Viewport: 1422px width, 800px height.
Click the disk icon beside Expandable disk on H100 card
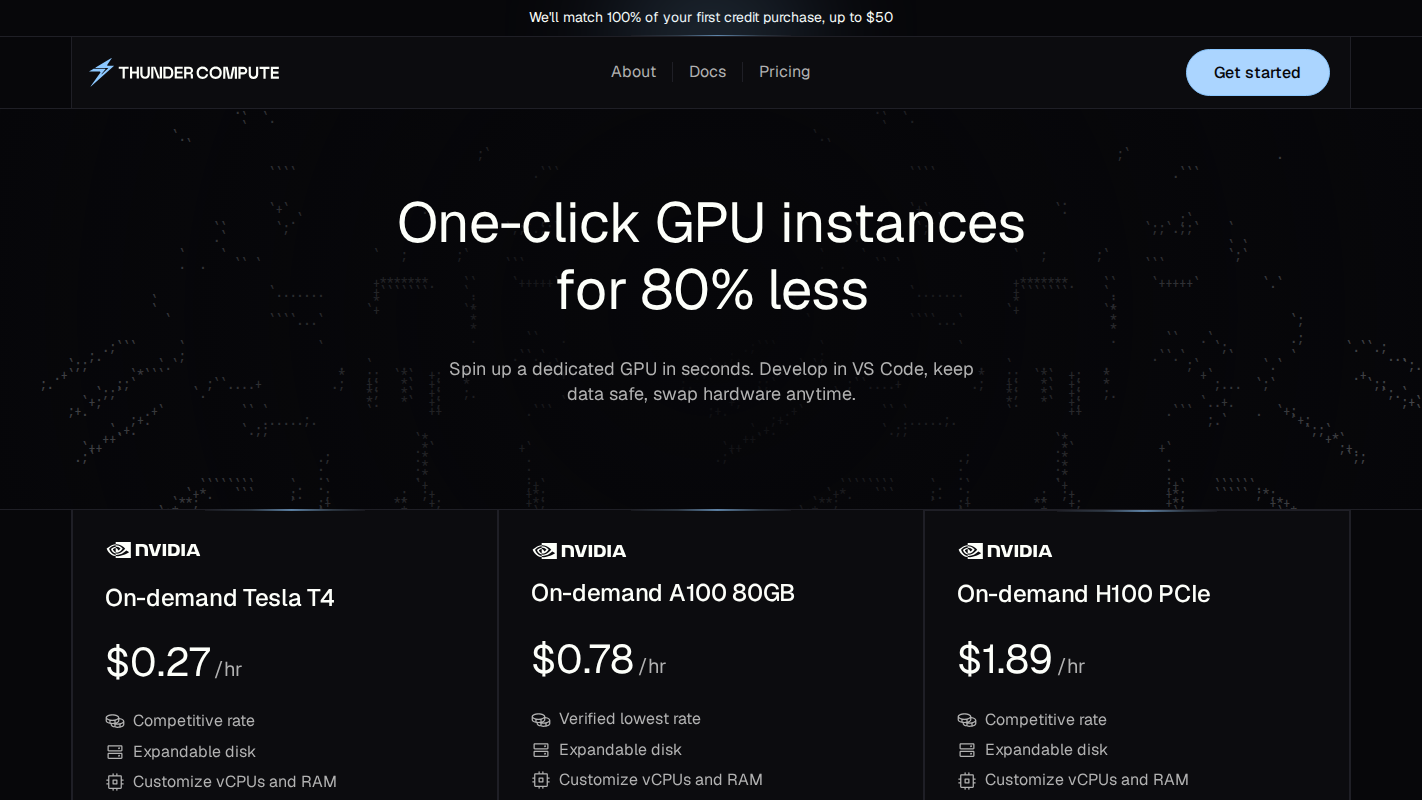point(966,750)
